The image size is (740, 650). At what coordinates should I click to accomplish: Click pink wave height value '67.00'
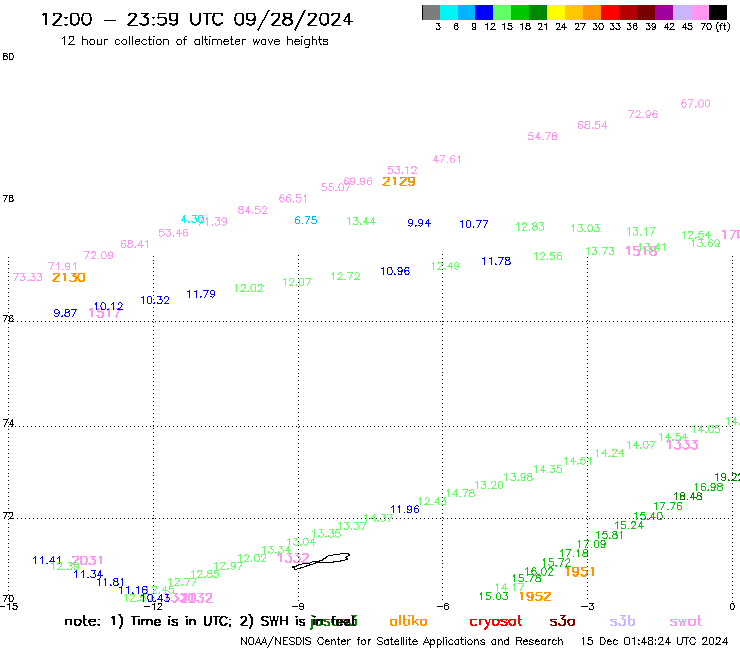pyautogui.click(x=696, y=104)
